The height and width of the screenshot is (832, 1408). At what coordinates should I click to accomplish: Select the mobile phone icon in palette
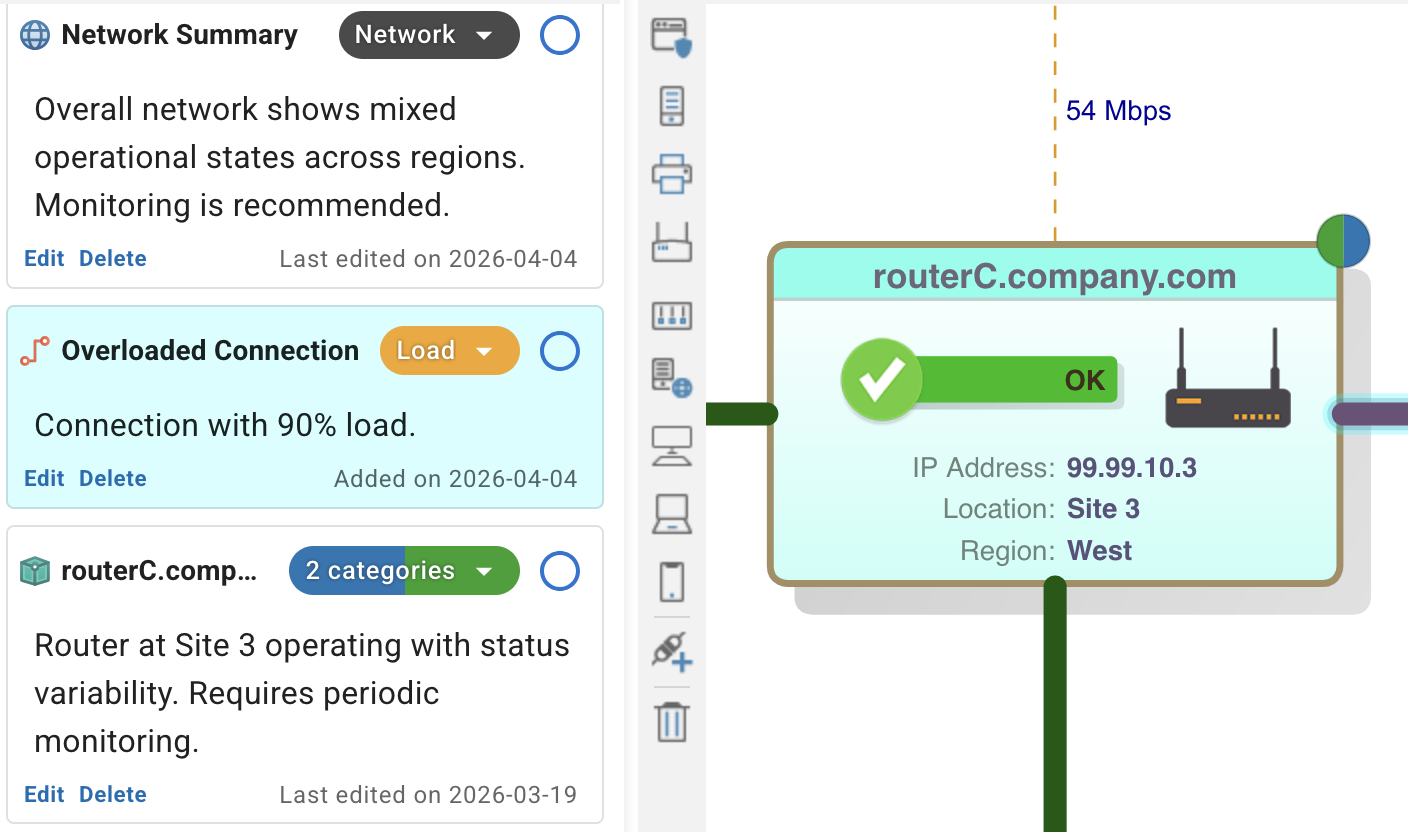[x=672, y=582]
